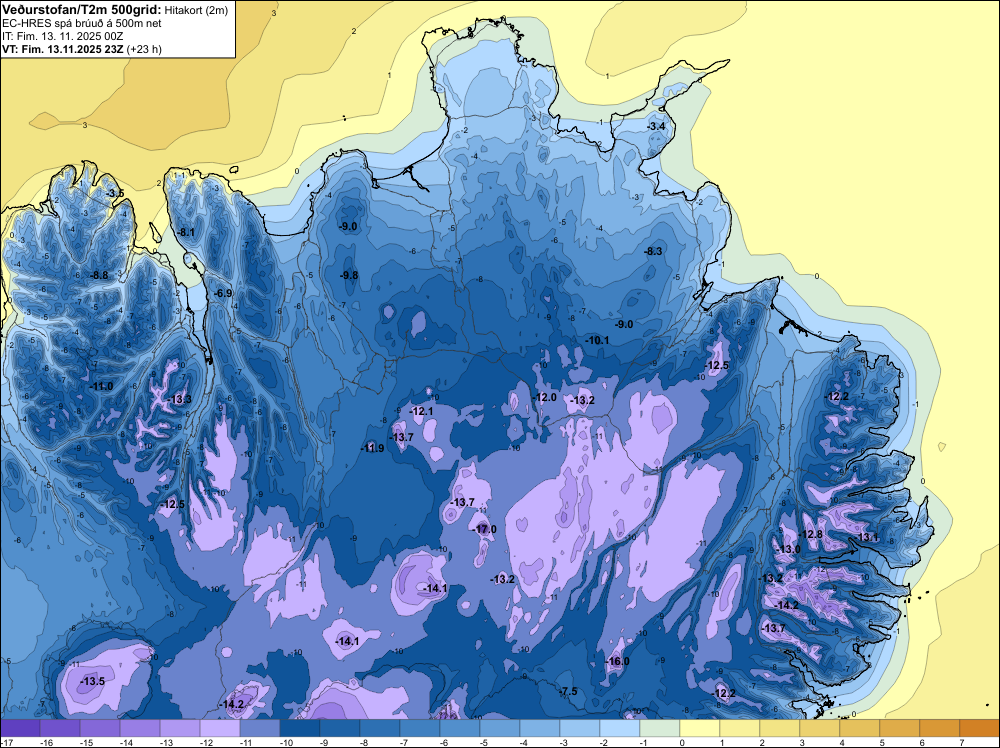Click legend scale value -12

click(x=205, y=743)
